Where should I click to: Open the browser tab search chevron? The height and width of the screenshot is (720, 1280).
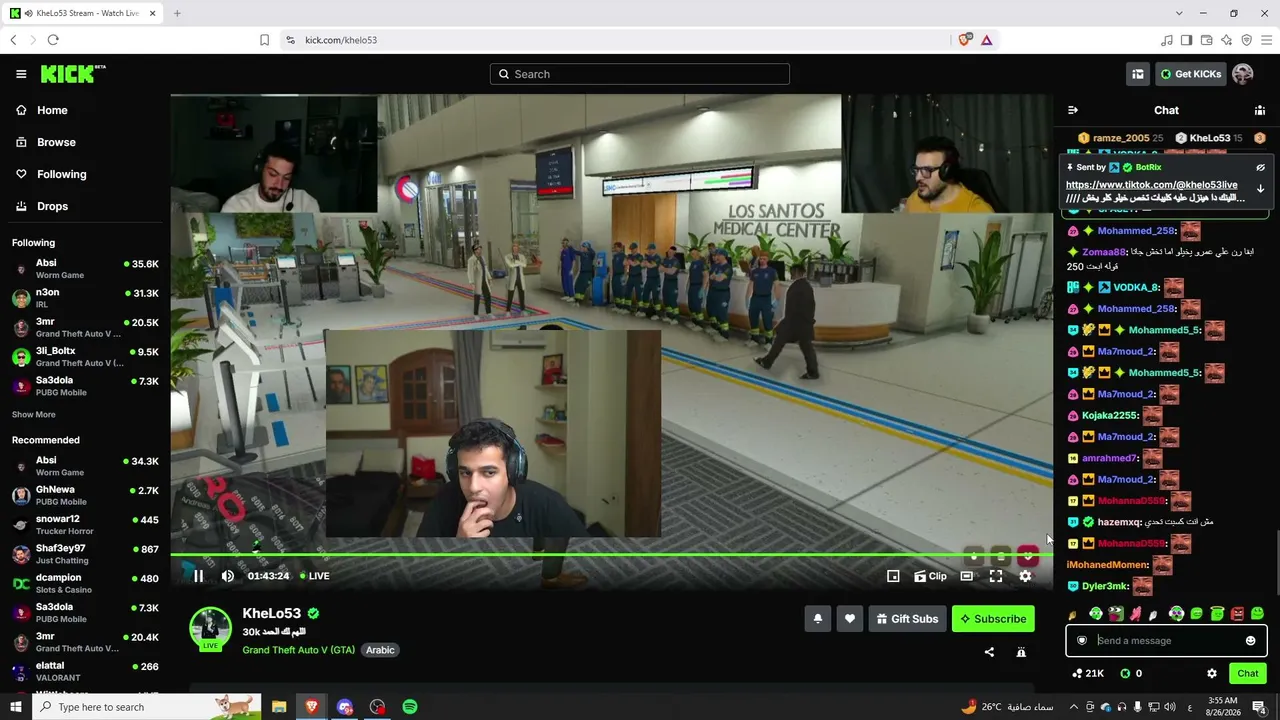pyautogui.click(x=1179, y=13)
